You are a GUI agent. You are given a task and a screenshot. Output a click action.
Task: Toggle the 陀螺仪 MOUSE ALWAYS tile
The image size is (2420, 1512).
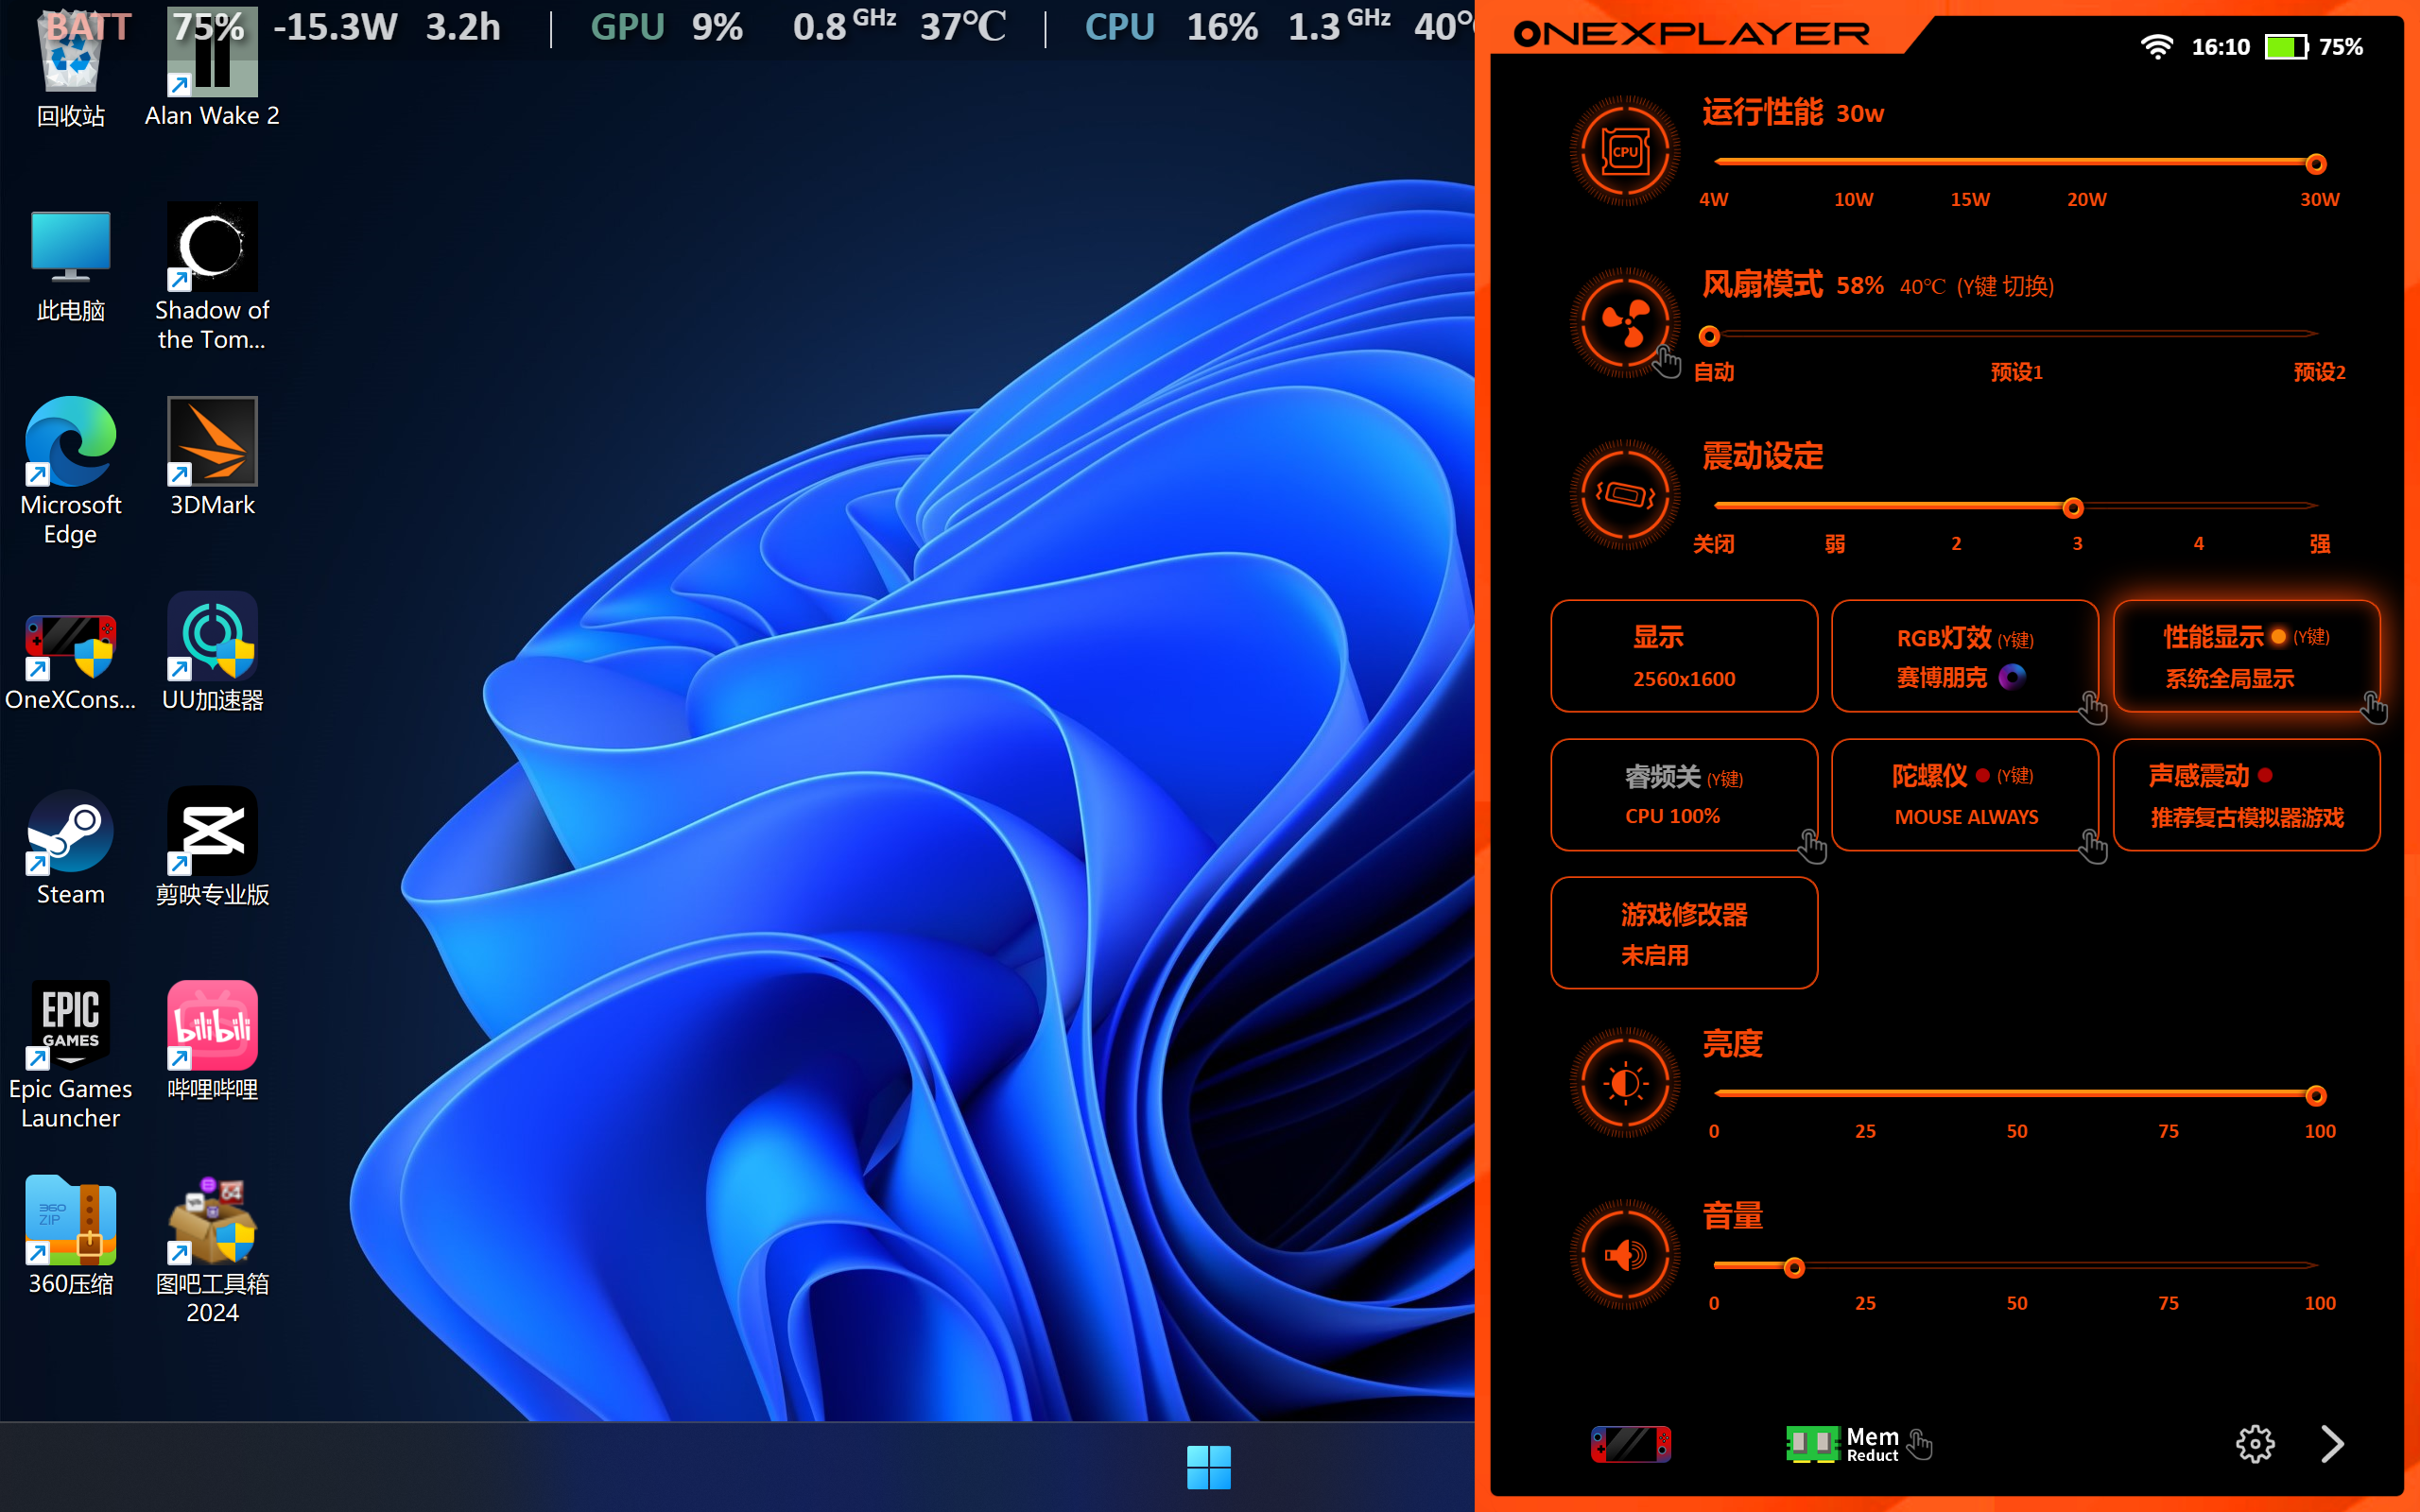(x=1965, y=795)
